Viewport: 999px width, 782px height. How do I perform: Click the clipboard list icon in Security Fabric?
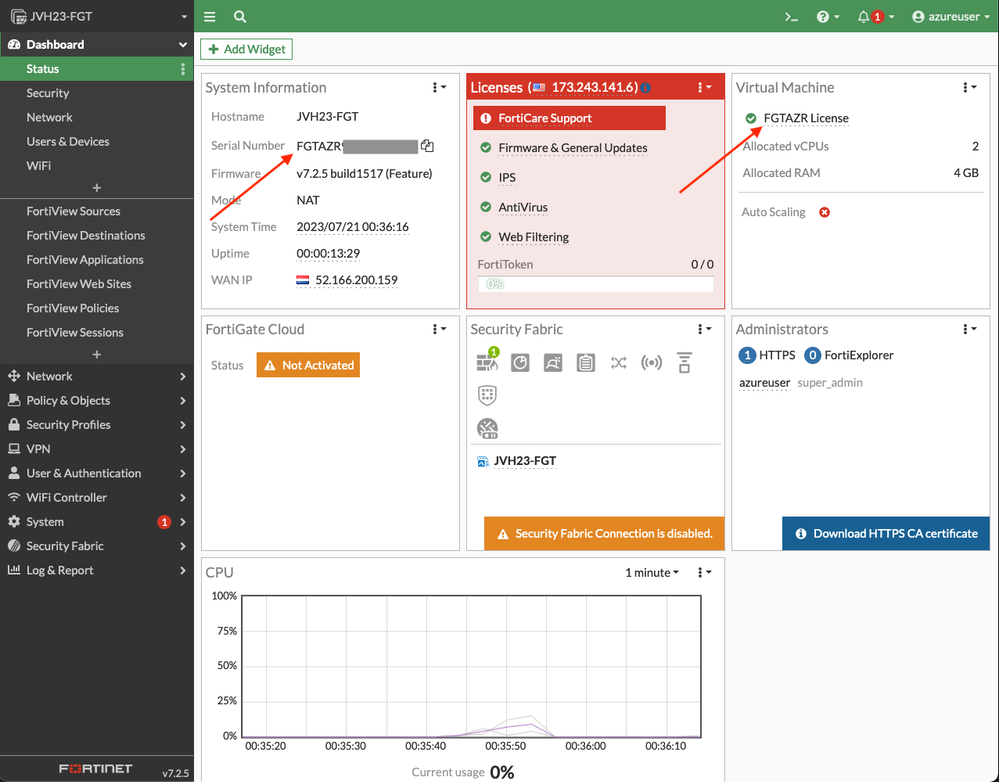point(586,363)
